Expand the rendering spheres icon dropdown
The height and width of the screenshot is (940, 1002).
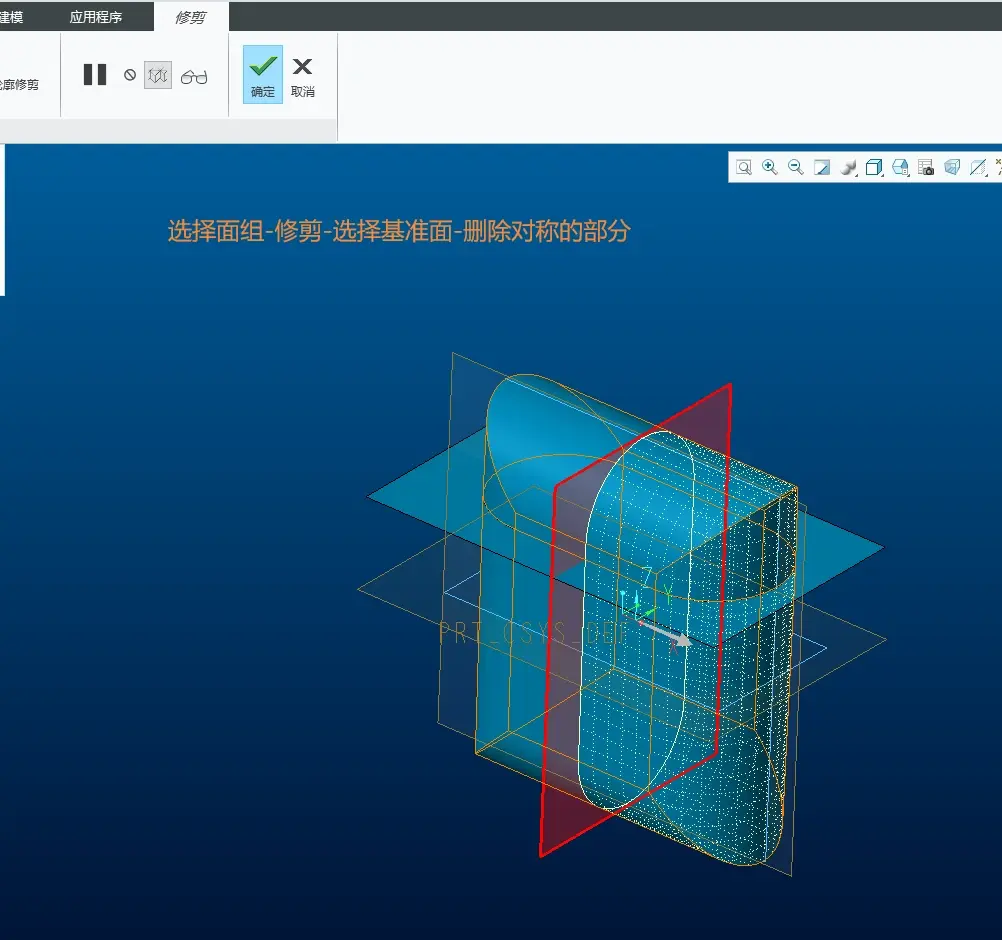tap(848, 167)
